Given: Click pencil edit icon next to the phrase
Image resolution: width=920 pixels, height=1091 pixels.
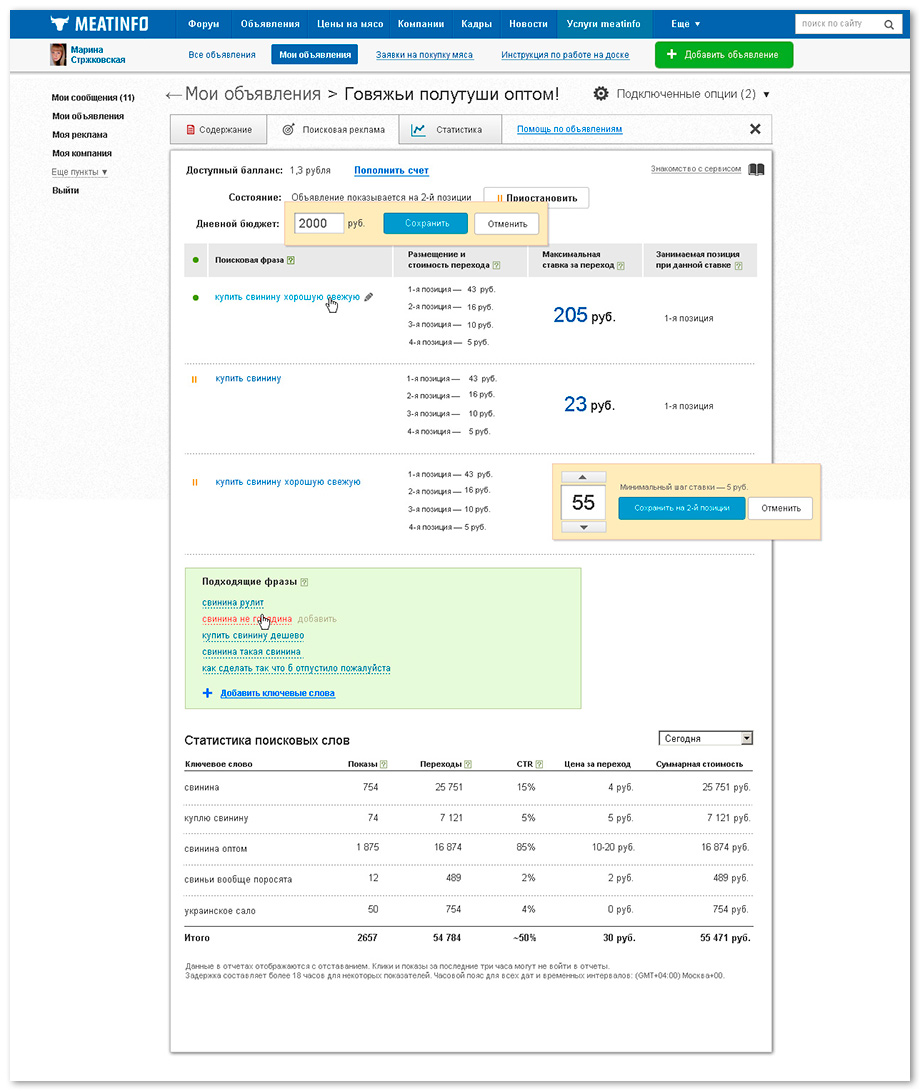Looking at the screenshot, I should (369, 297).
